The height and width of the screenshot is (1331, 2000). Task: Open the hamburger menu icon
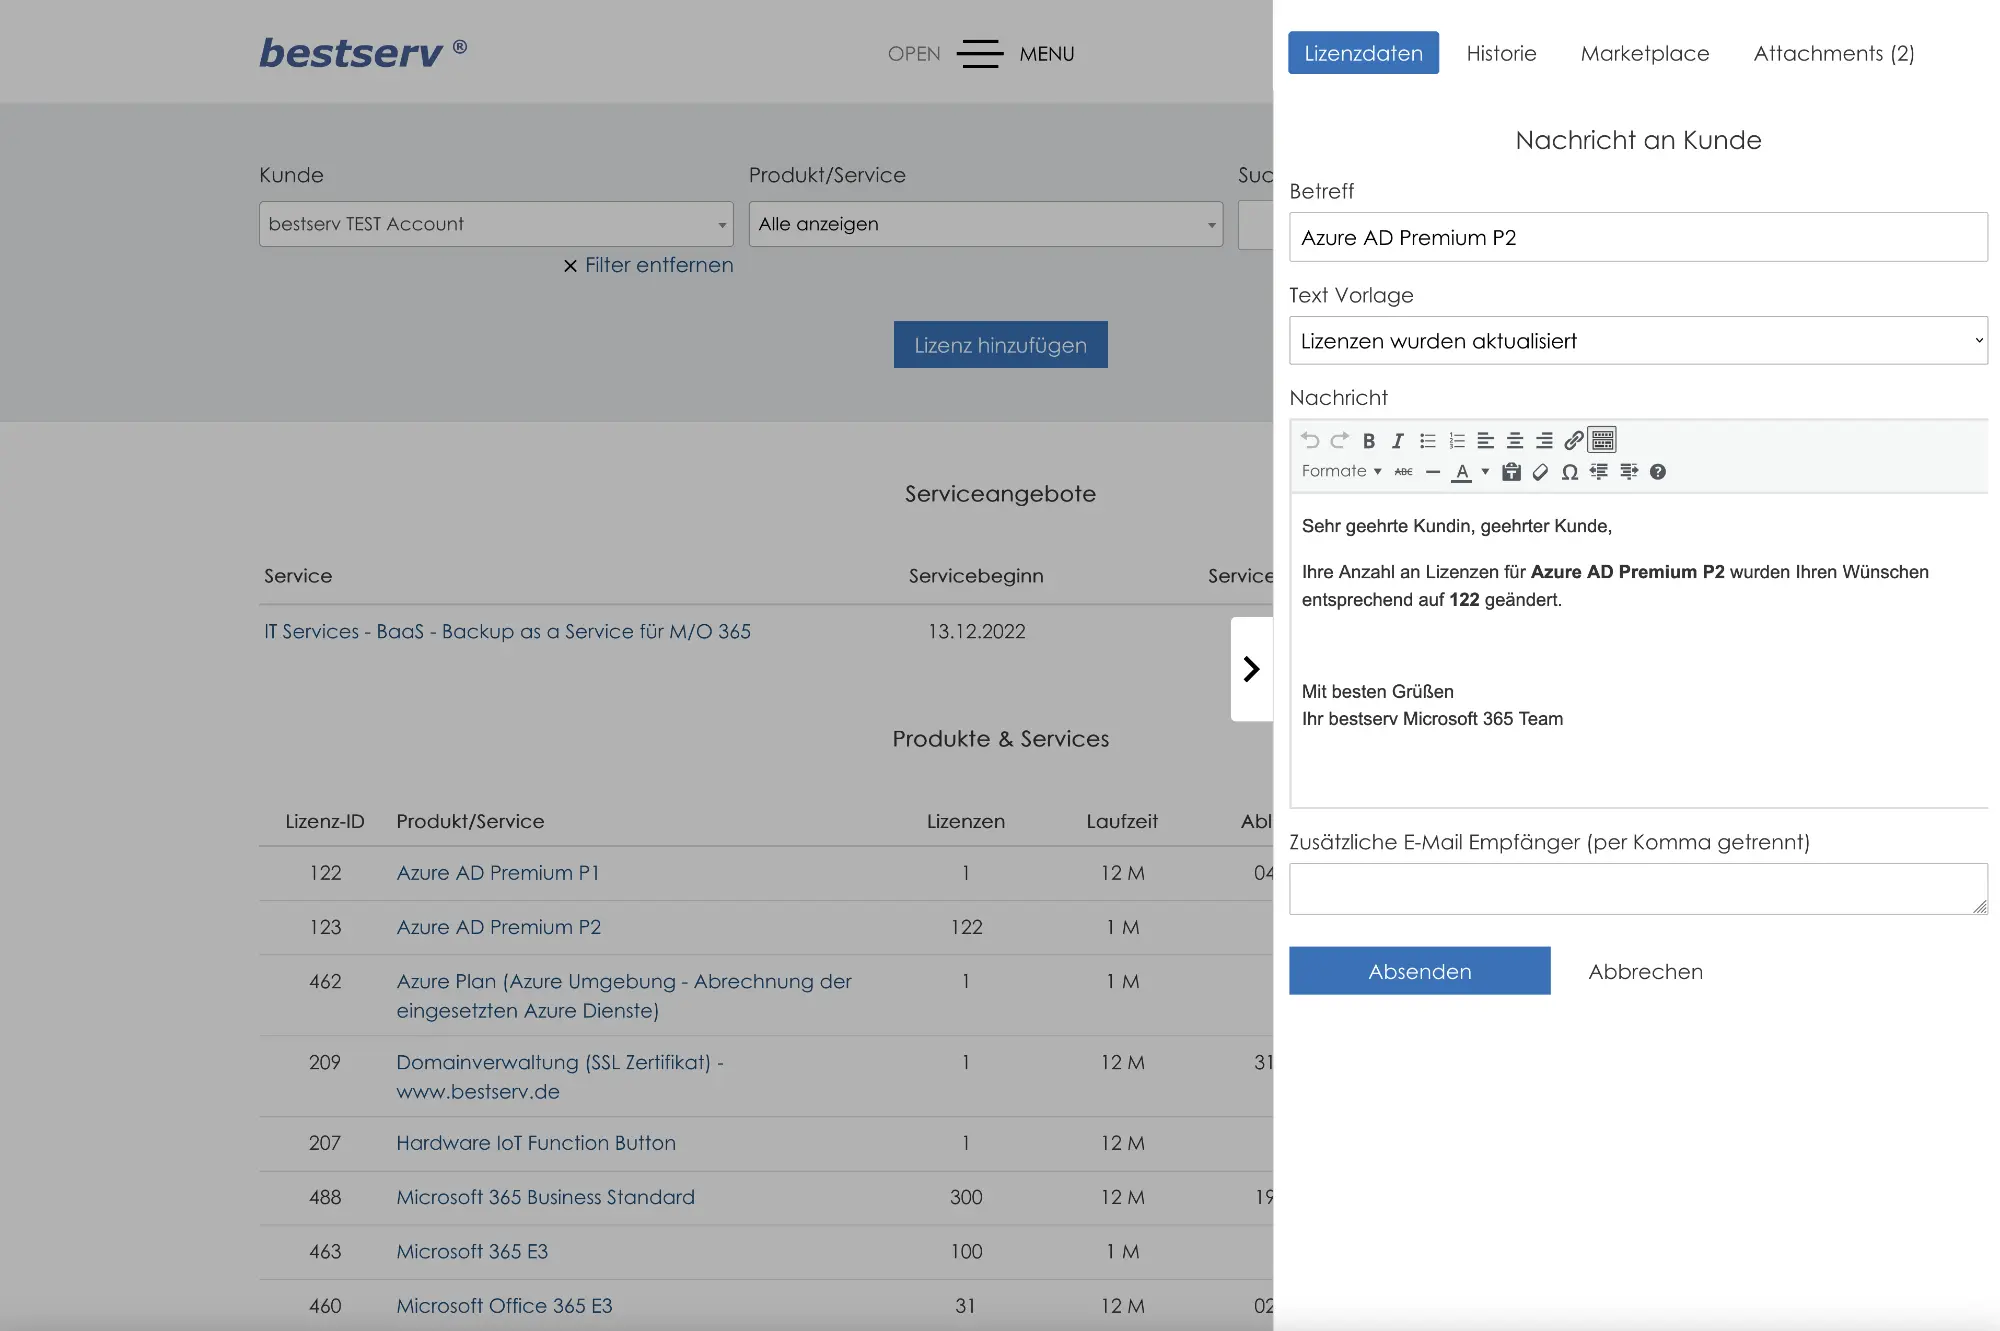pyautogui.click(x=980, y=54)
